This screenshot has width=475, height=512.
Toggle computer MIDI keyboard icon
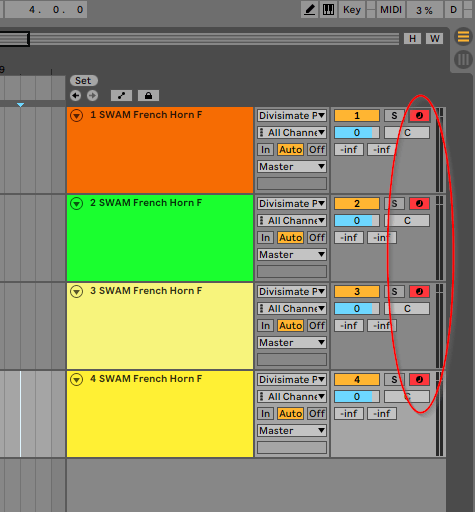[328, 10]
